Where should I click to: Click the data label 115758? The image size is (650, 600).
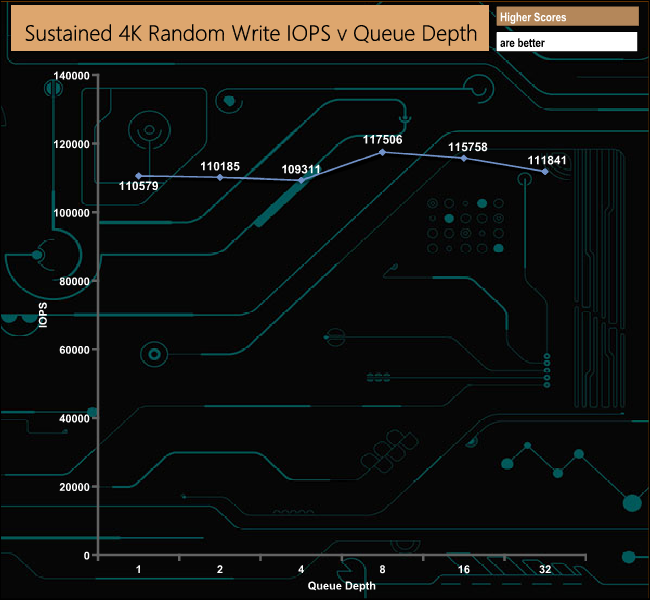click(x=468, y=147)
